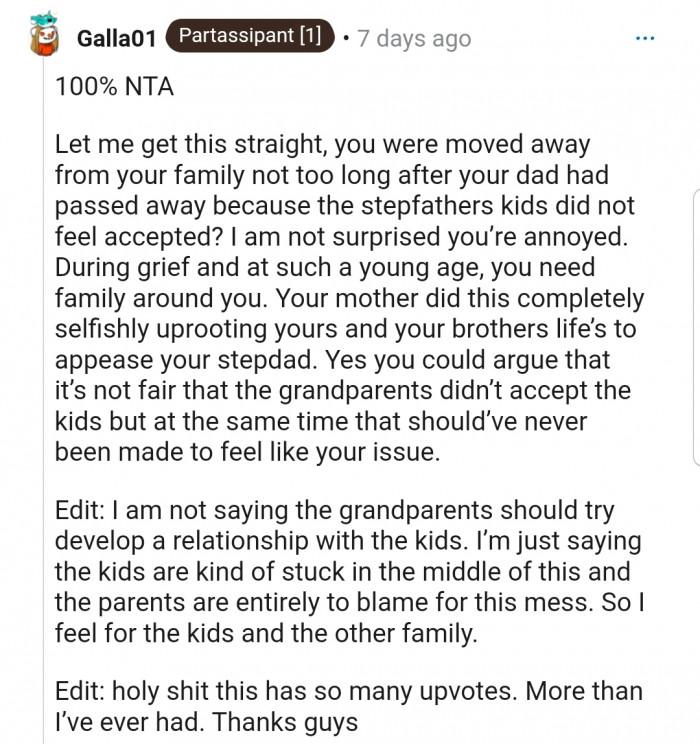This screenshot has width=700, height=744.
Task: Click the "100% NTA" verdict line
Action: coord(115,87)
